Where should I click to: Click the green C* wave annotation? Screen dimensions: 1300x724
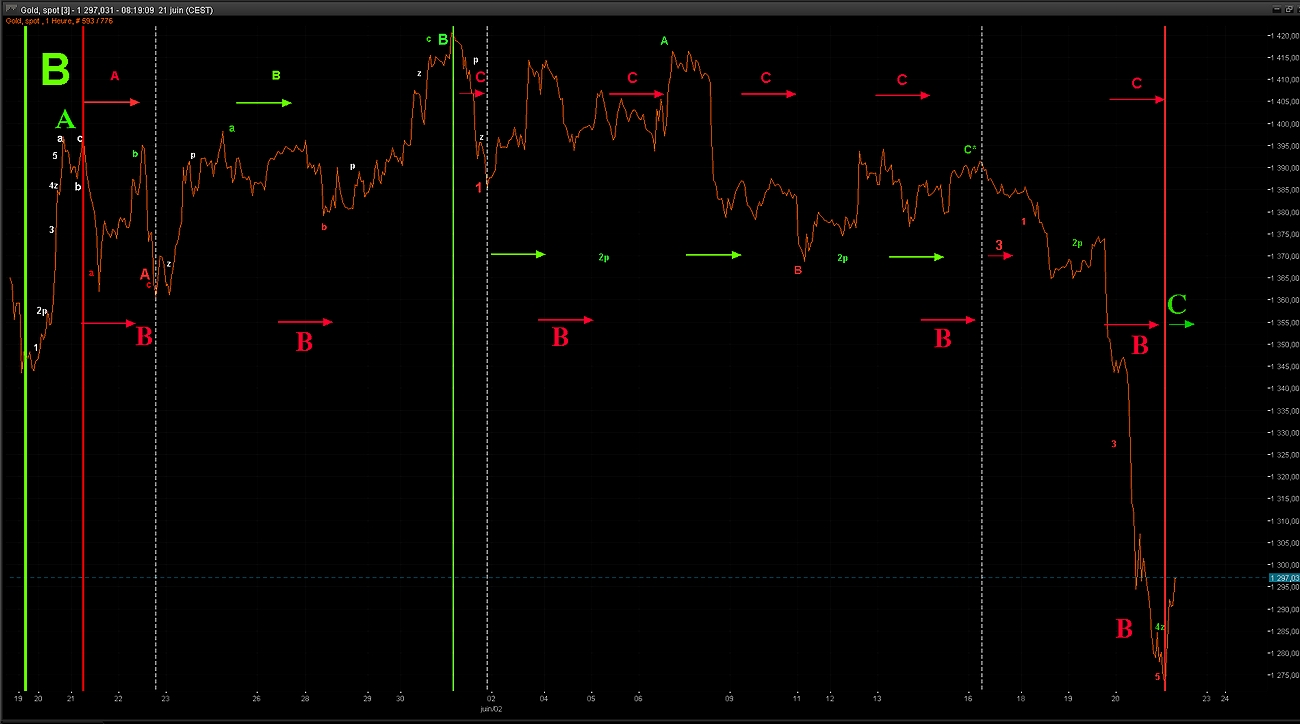[x=969, y=150]
